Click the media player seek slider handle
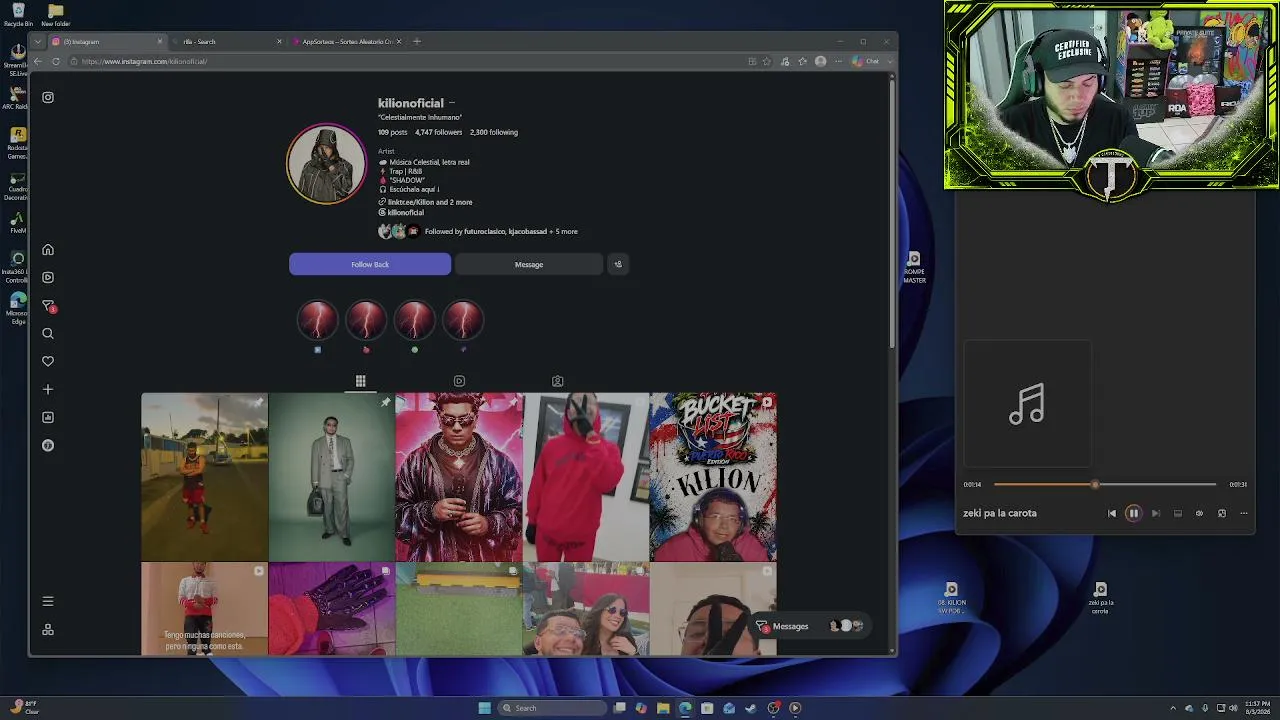1280x720 pixels. (x=1095, y=484)
